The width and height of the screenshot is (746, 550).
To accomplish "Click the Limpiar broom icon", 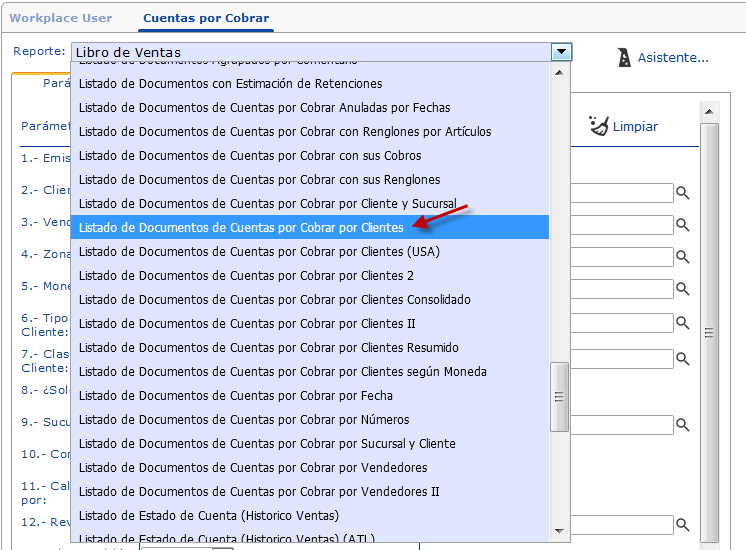I will coord(599,126).
